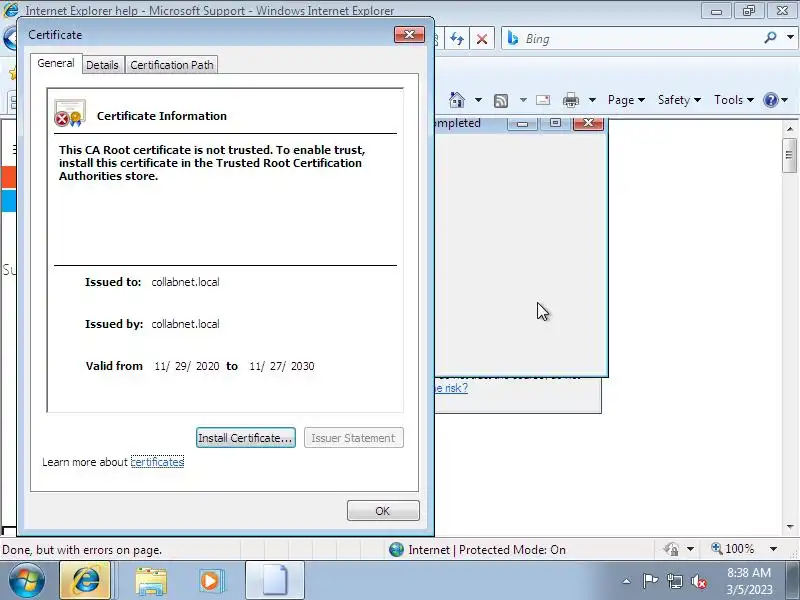800x600 pixels.
Task: Expand the Print dropdown arrow
Action: (x=592, y=100)
